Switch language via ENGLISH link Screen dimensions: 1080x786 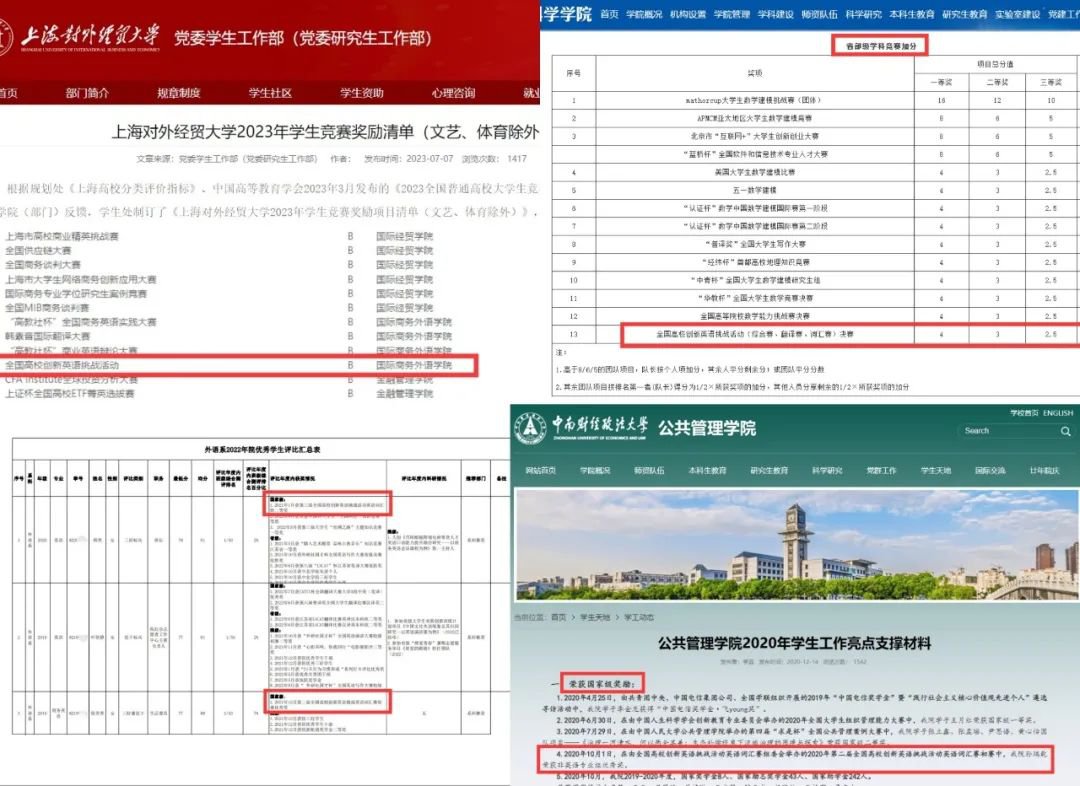pos(1058,413)
